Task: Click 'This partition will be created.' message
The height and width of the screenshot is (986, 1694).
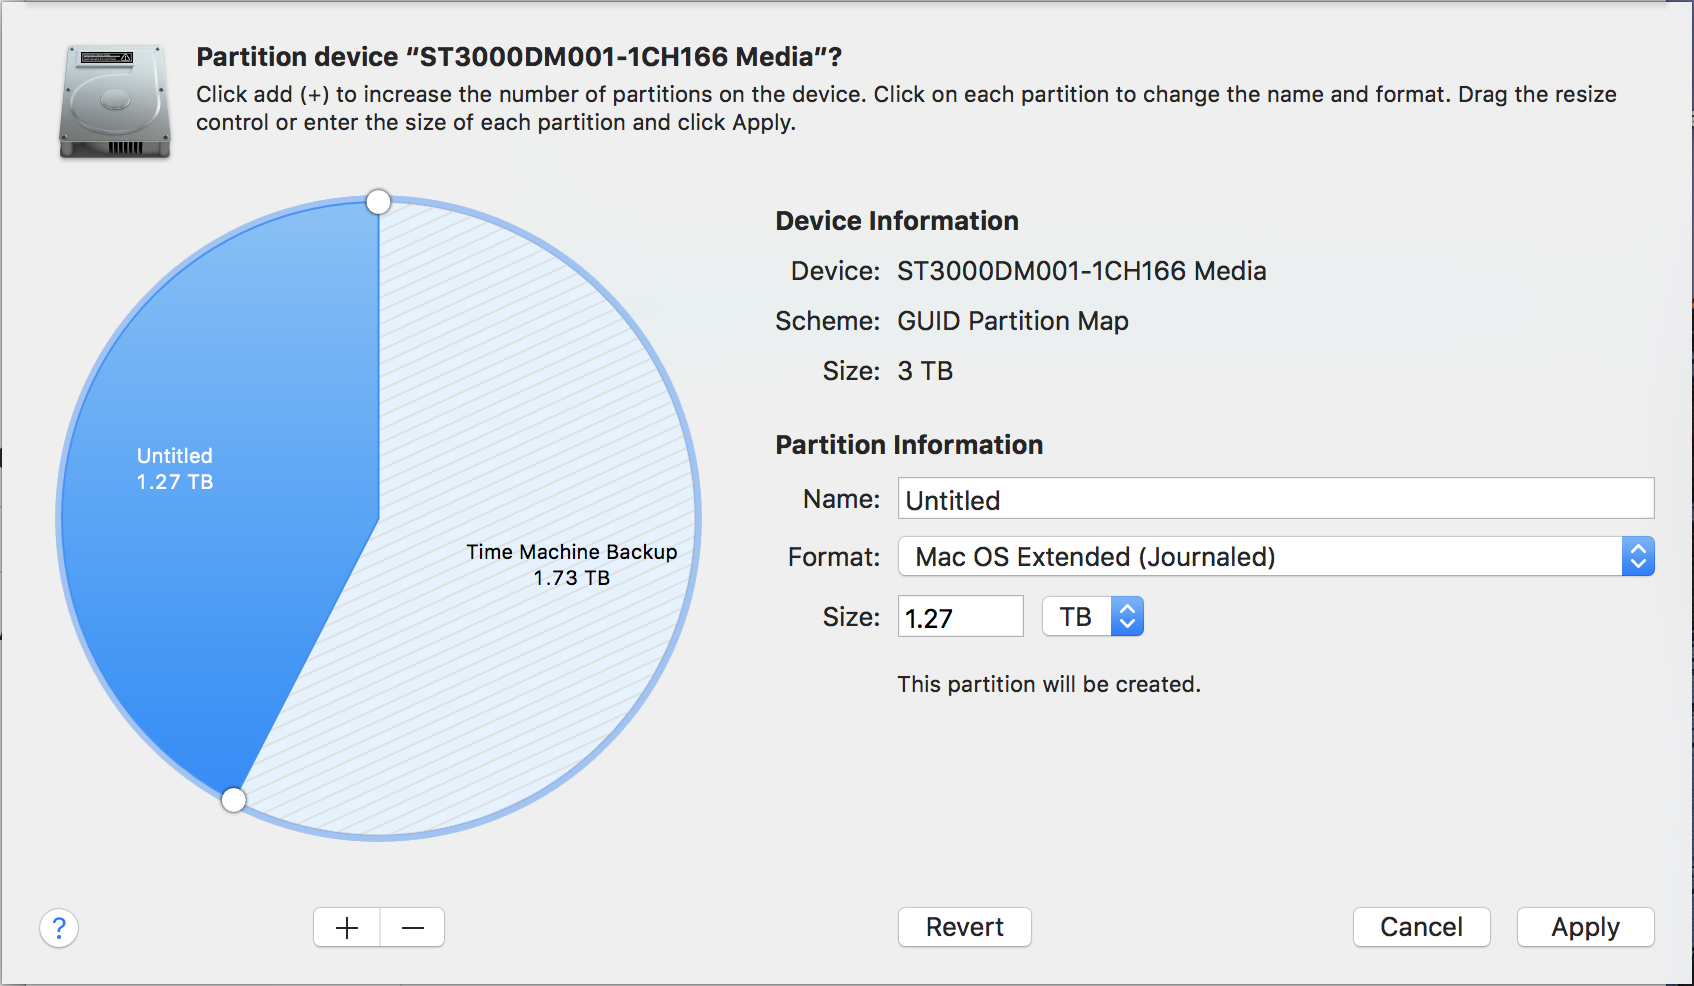Action: pos(1049,684)
